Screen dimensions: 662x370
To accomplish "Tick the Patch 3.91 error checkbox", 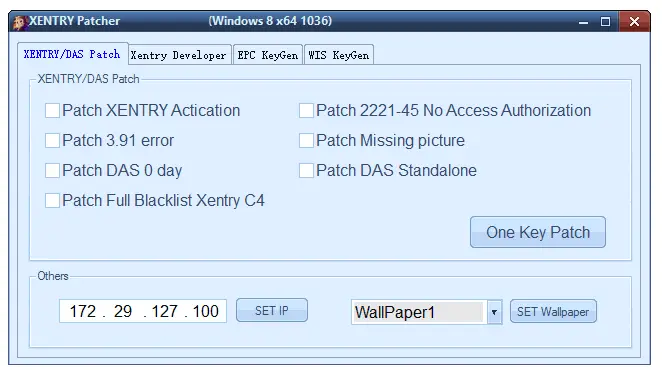I will coord(52,141).
